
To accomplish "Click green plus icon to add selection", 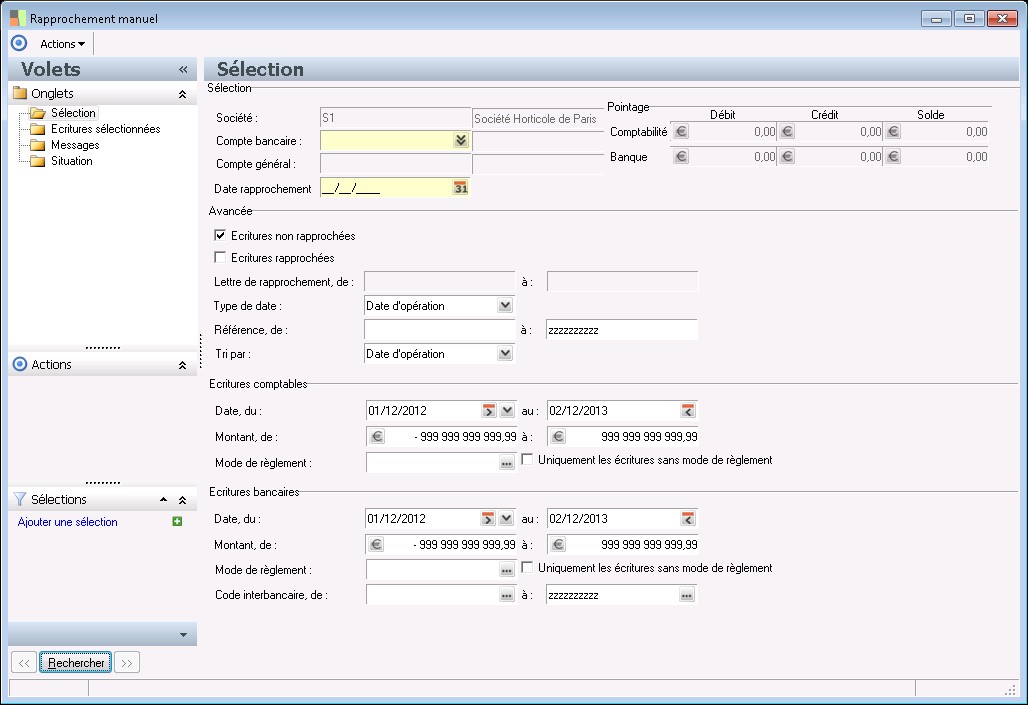I will click(177, 522).
